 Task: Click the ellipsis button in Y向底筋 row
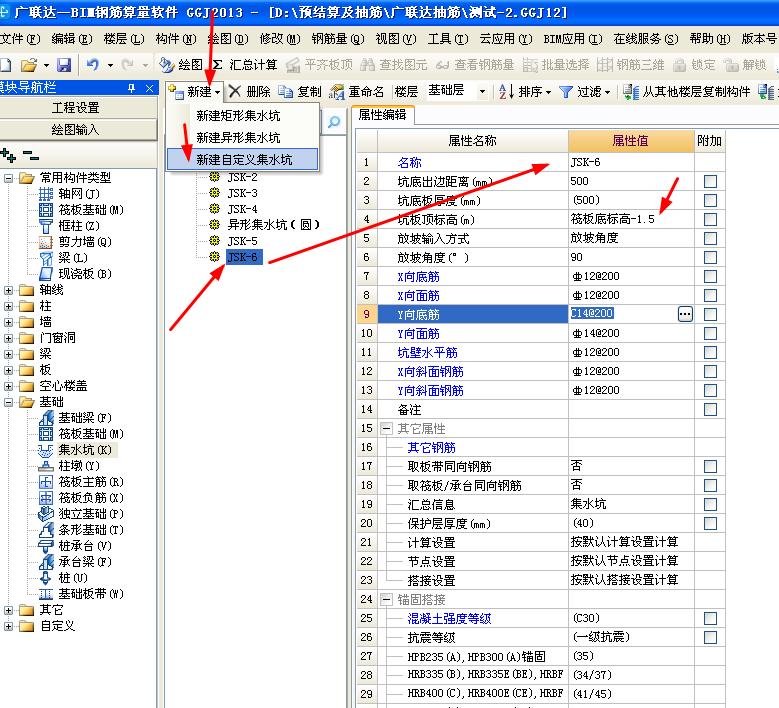[685, 314]
